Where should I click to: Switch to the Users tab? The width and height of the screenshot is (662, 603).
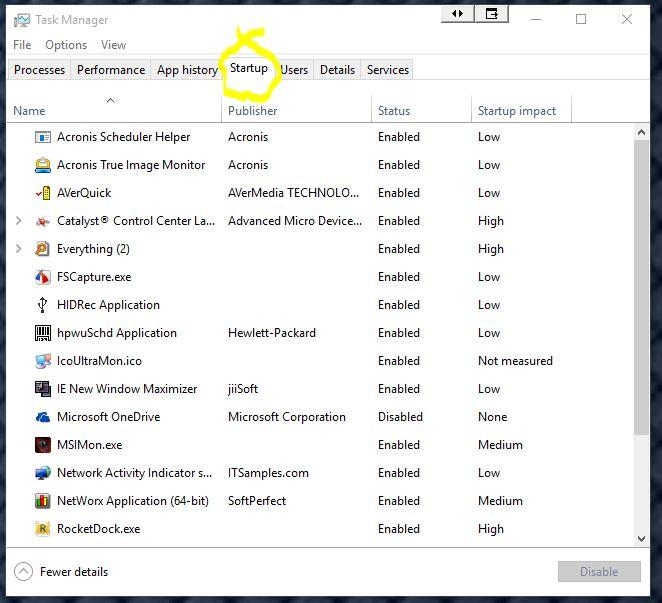[294, 70]
